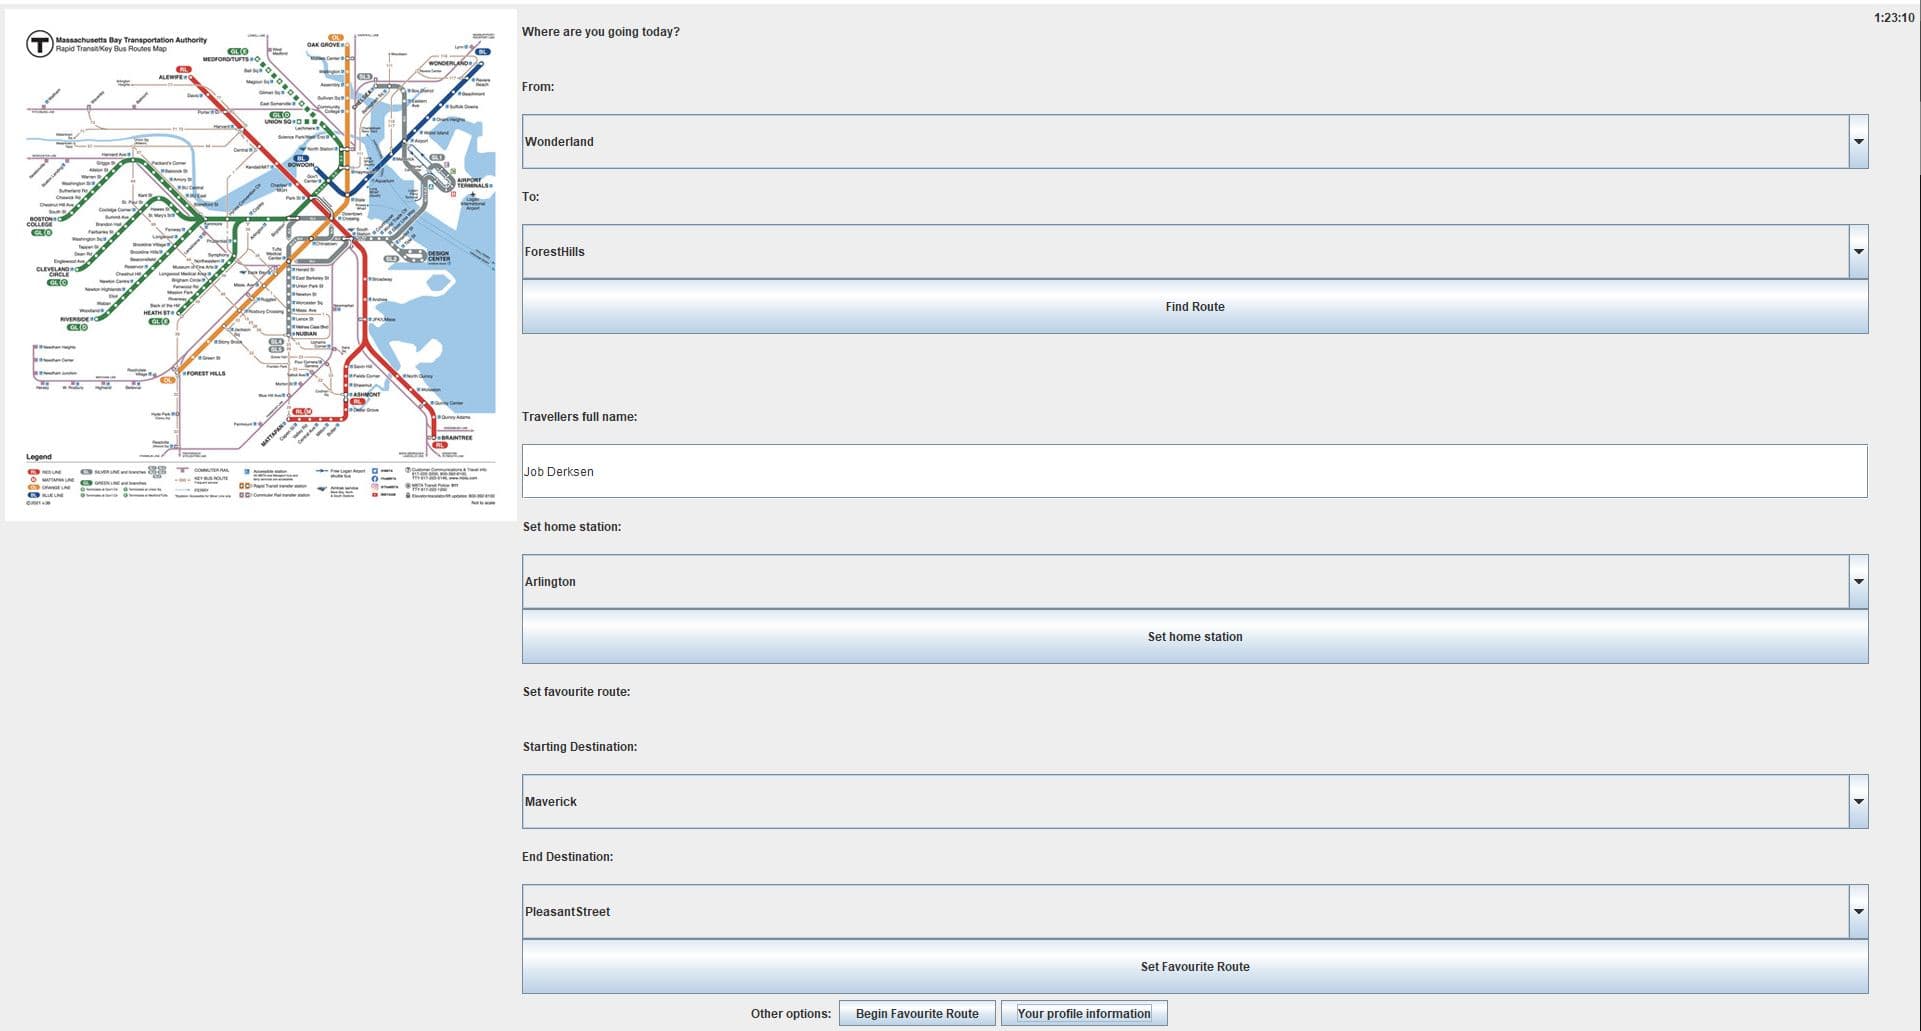Open the From station dropdown arrow
The height and width of the screenshot is (1031, 1921).
pos(1858,141)
